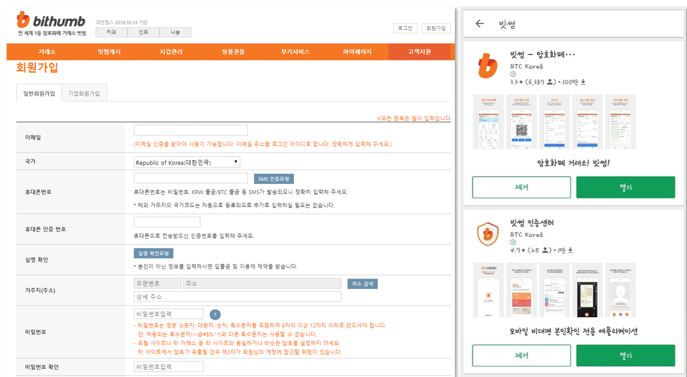This screenshot has height=377, width=687.
Task: Focus the 비밀번호 password input
Action: coord(169,314)
